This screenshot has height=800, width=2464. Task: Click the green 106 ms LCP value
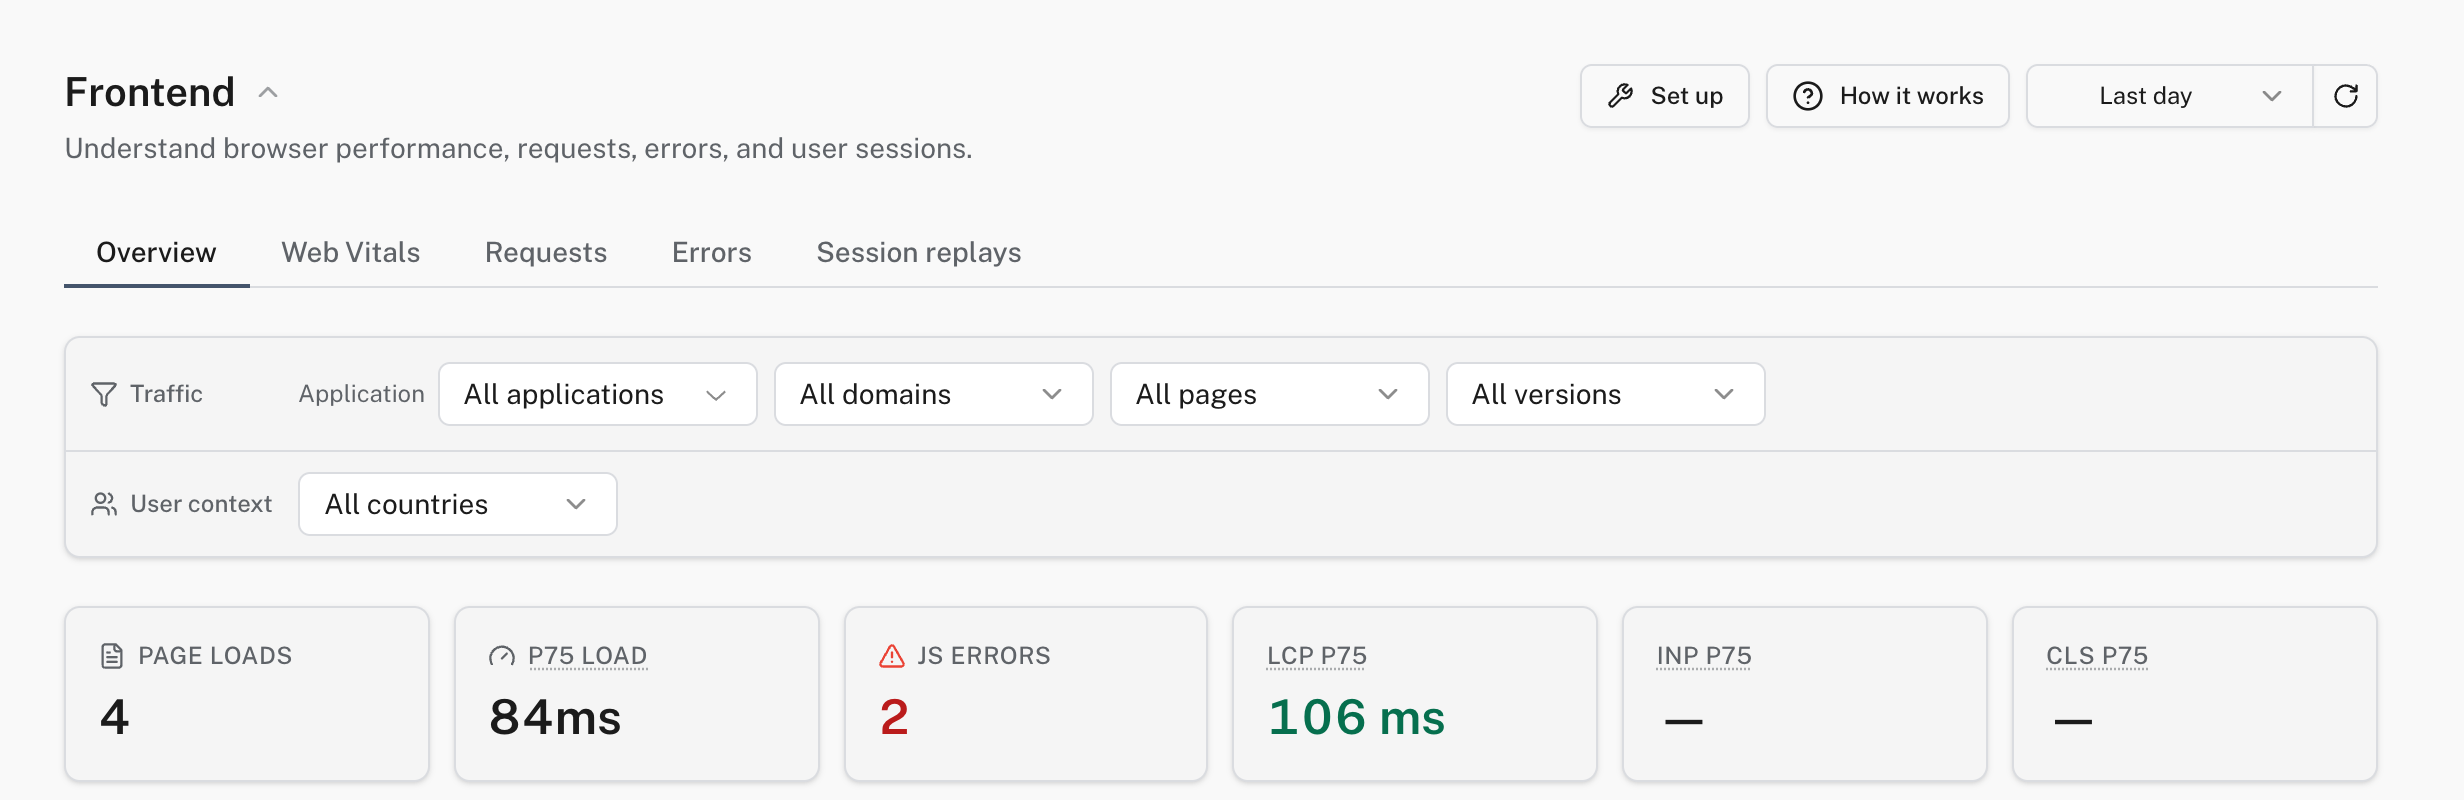1356,718
